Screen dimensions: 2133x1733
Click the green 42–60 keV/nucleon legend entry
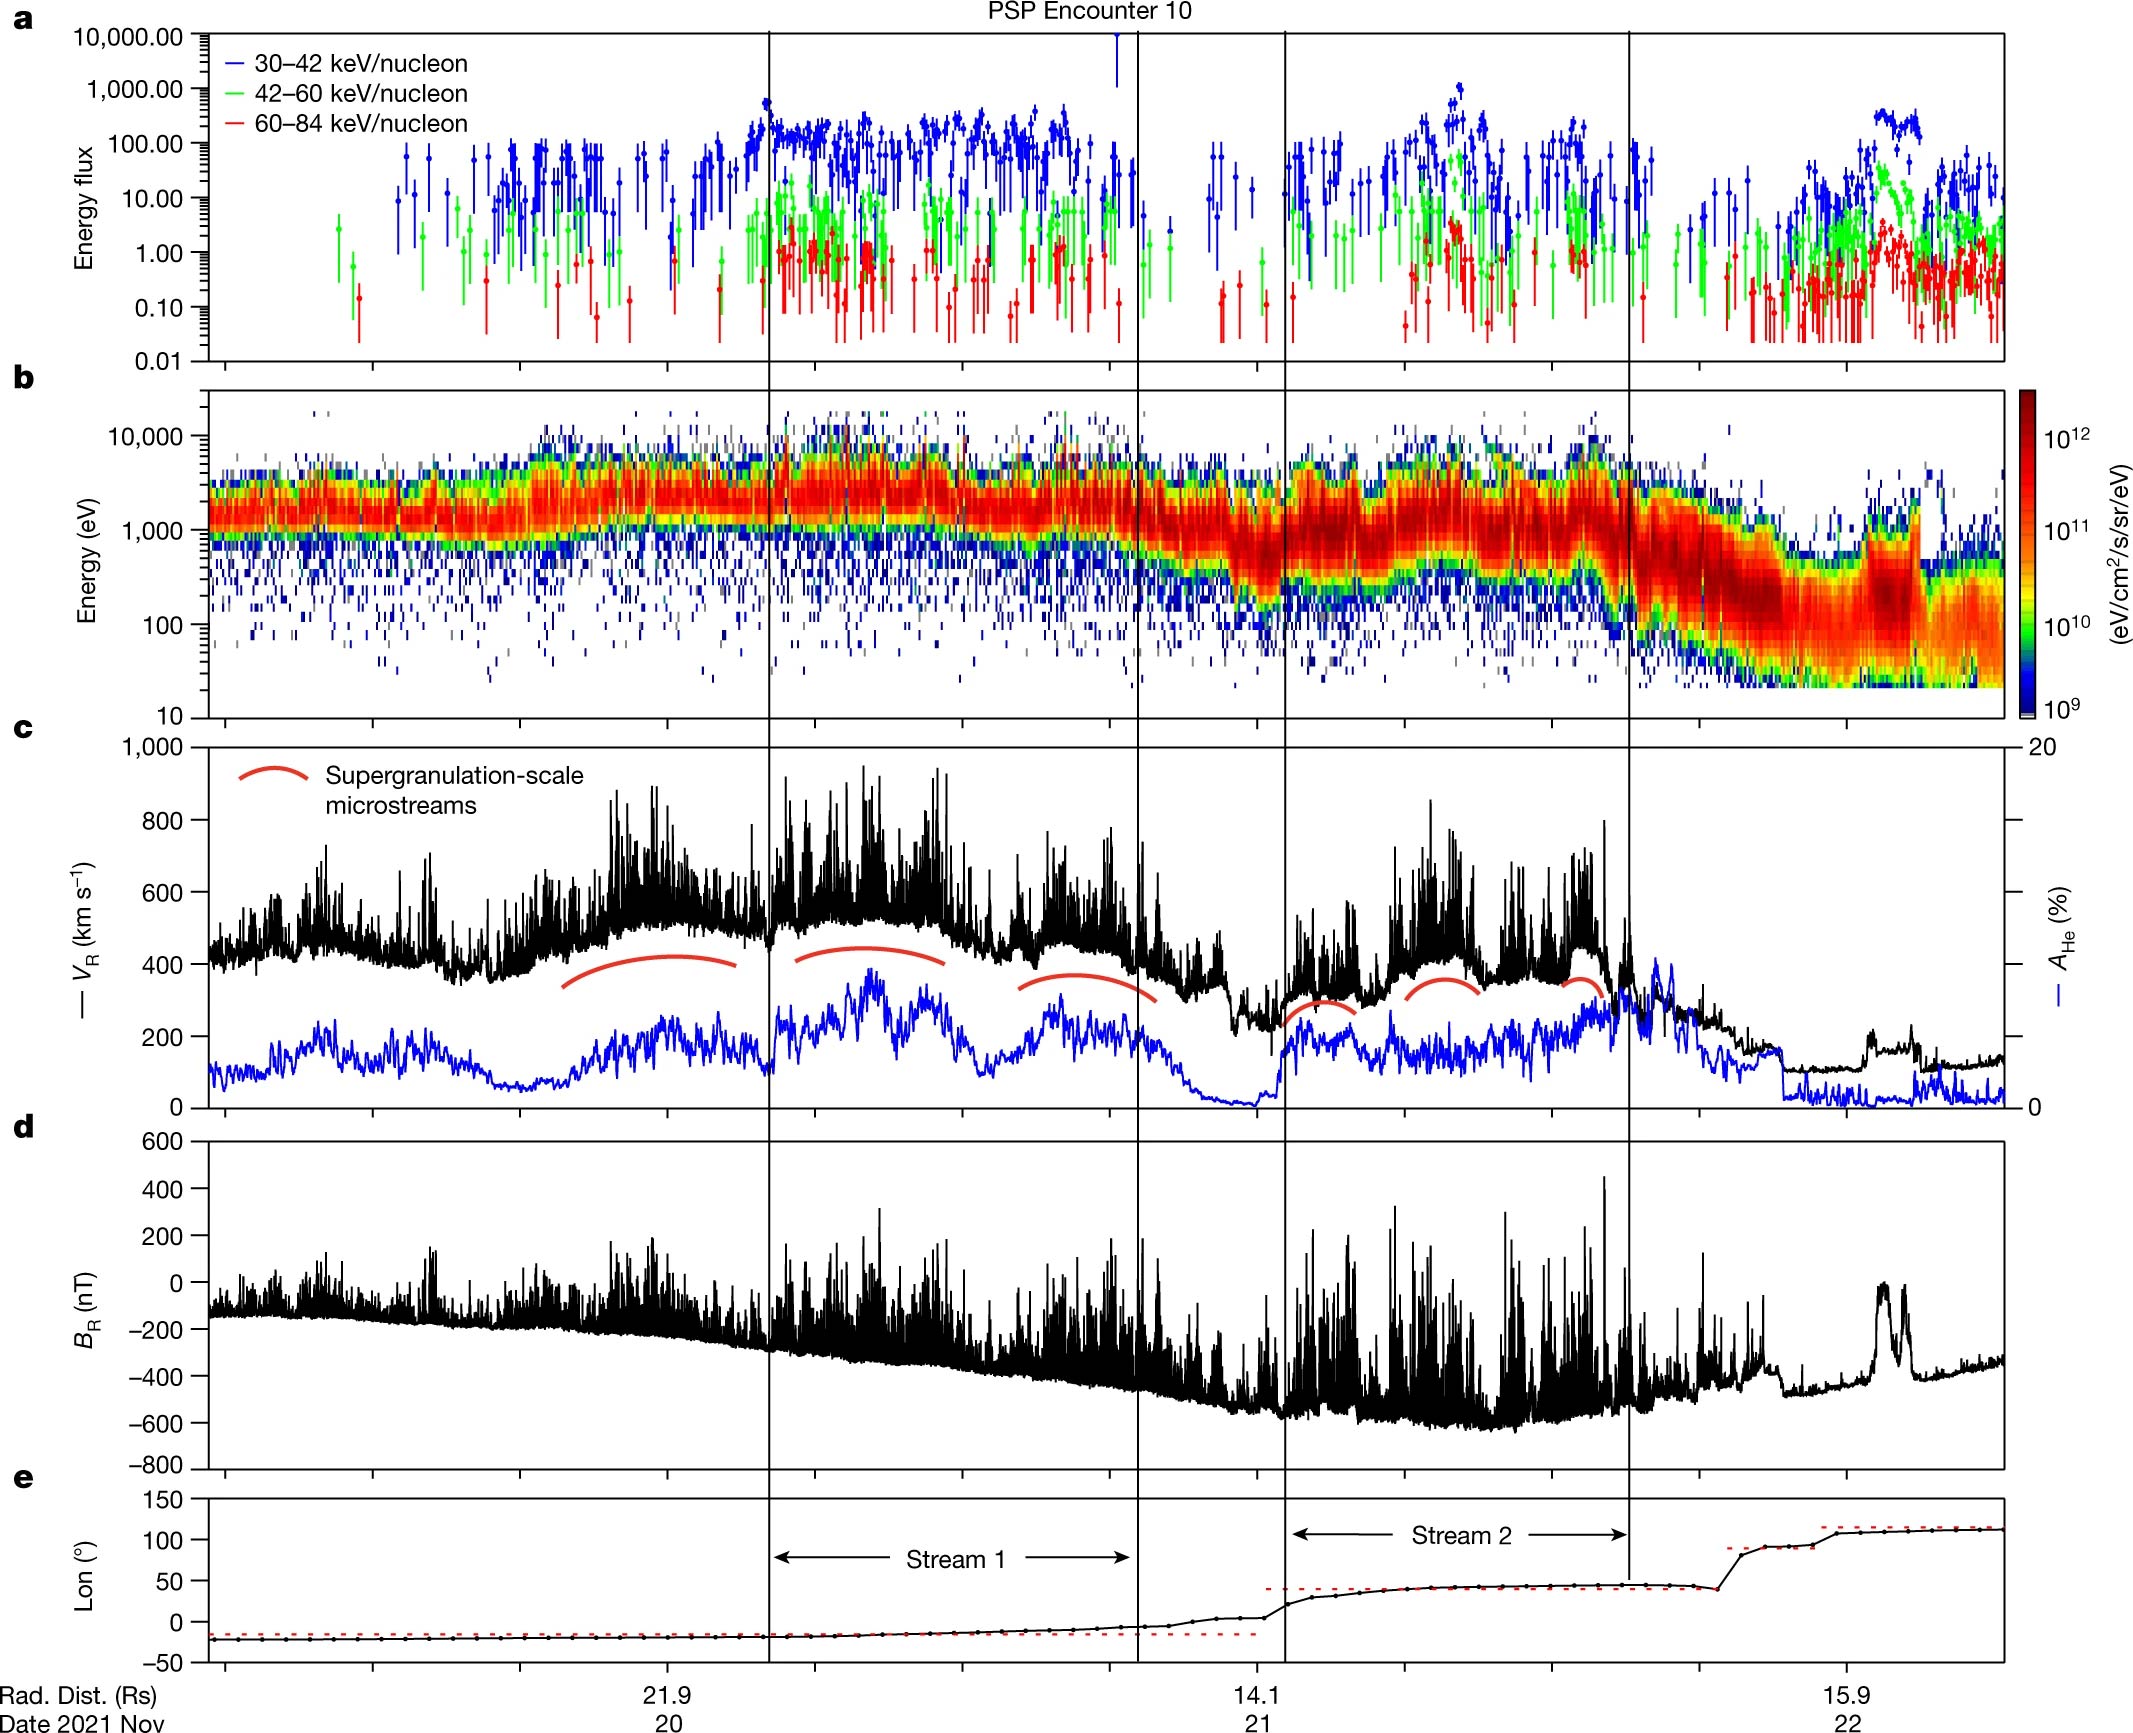346,93
